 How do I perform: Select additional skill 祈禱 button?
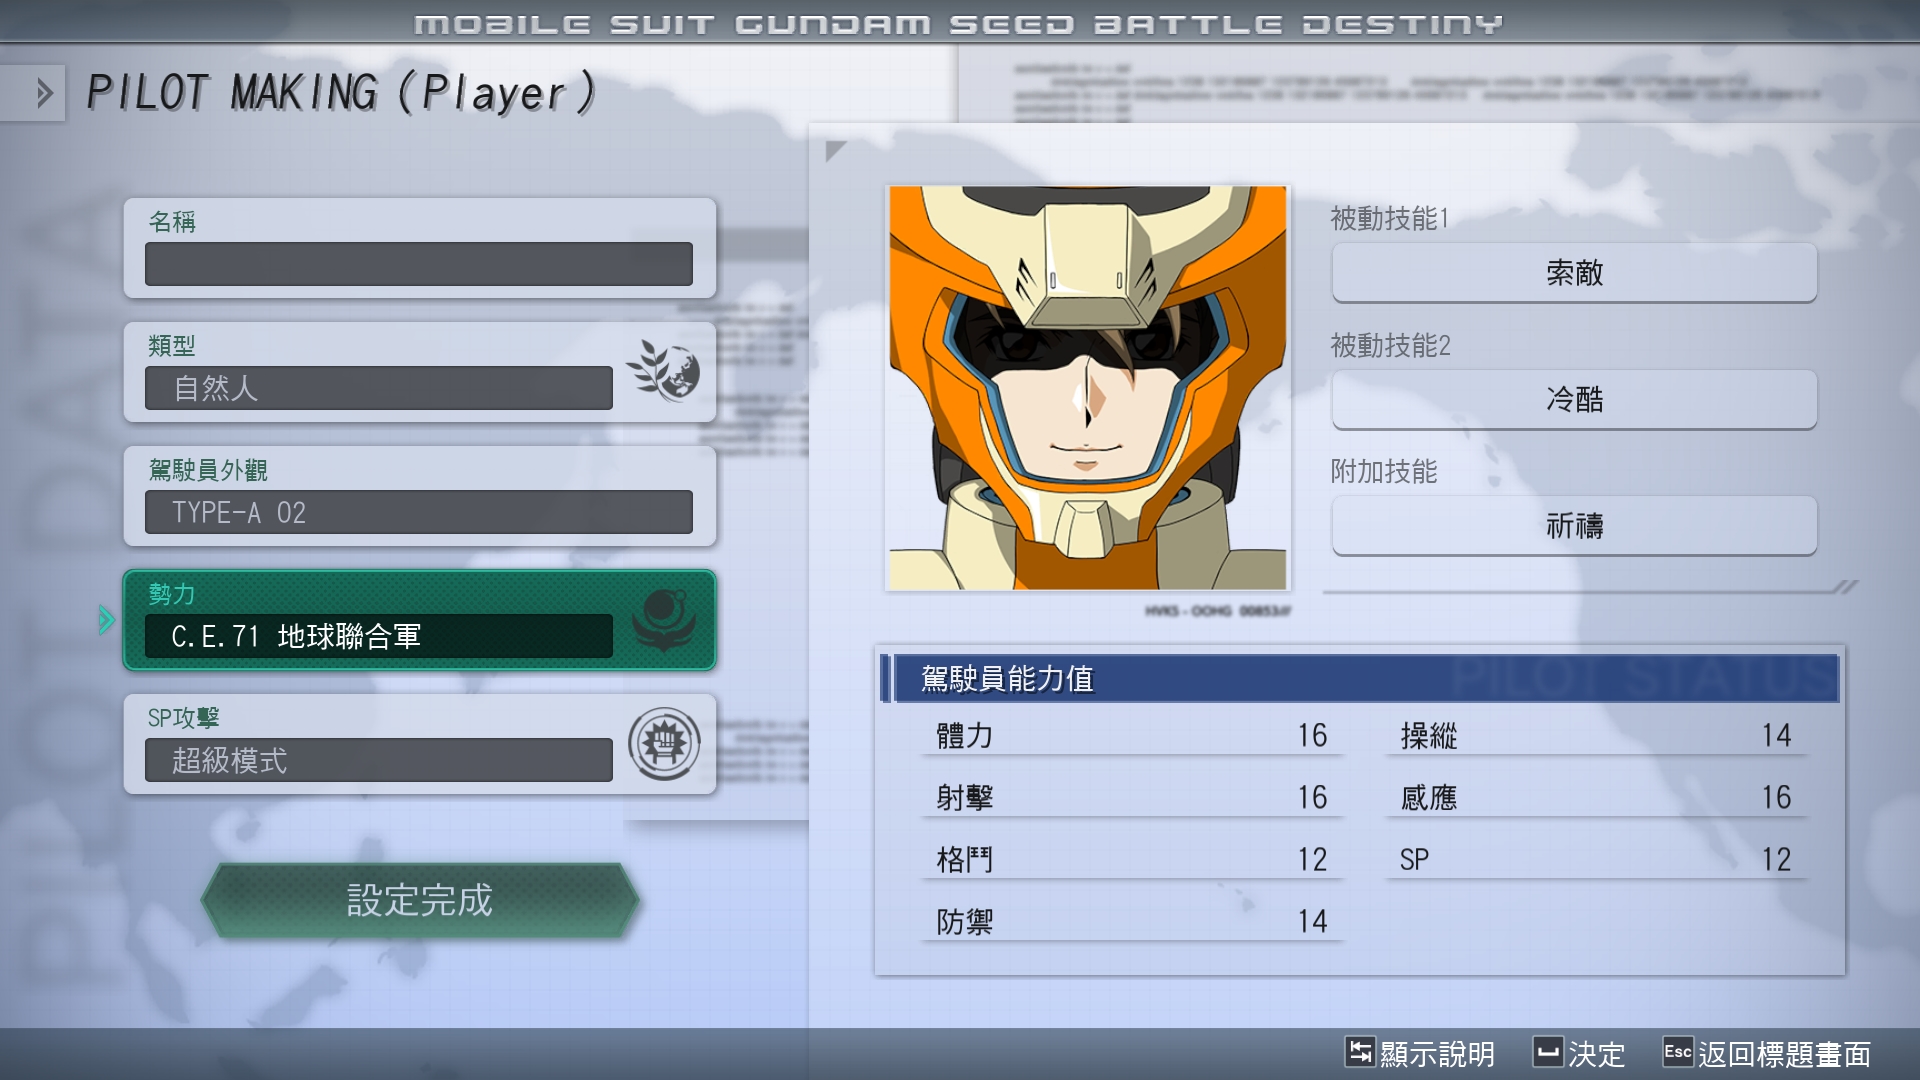[x=1573, y=525]
